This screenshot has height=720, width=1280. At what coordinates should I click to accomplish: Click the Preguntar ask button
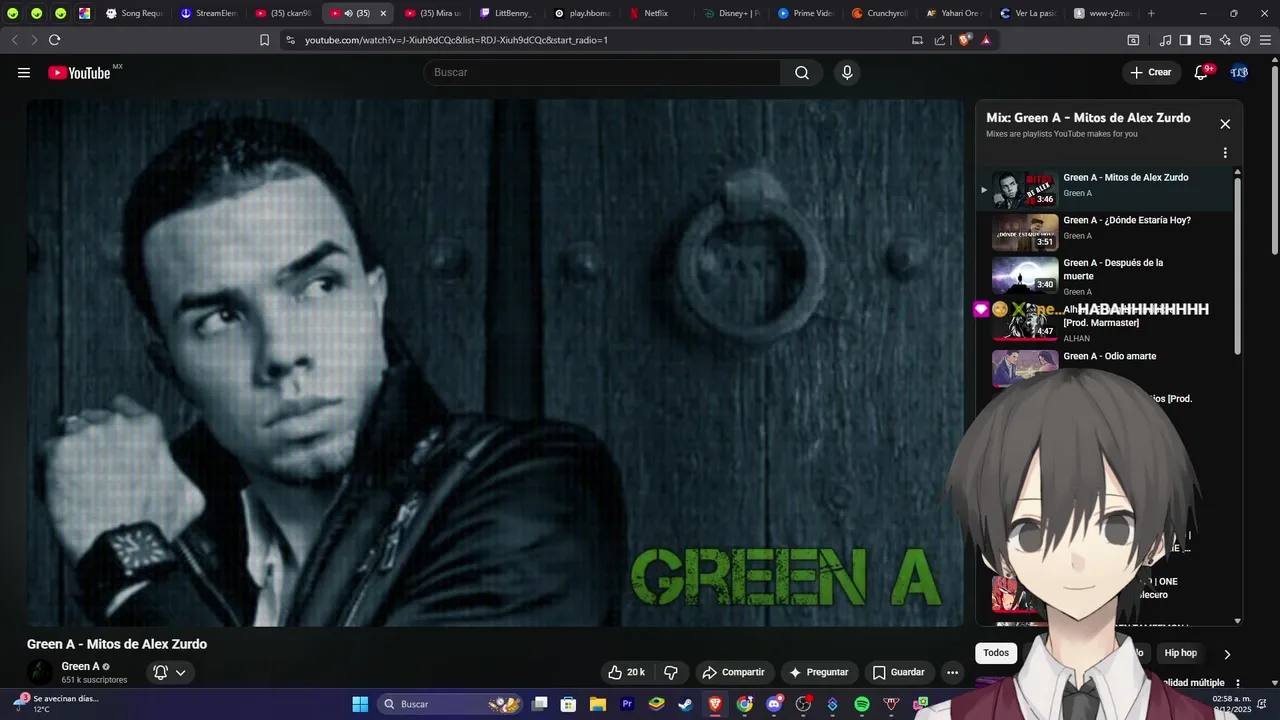click(818, 672)
